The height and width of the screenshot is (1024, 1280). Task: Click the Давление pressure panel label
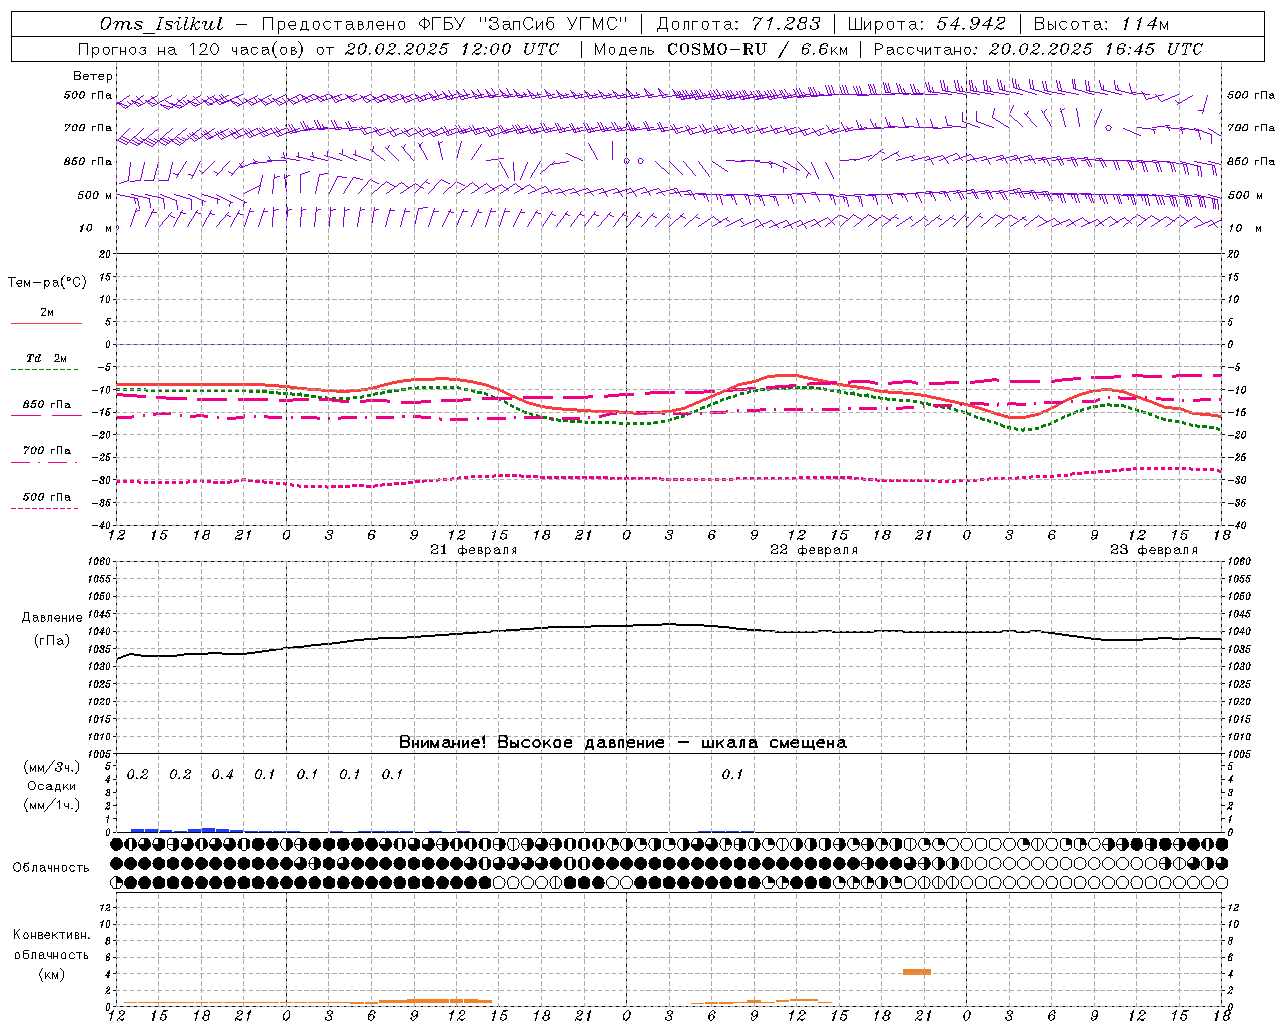pos(52,618)
